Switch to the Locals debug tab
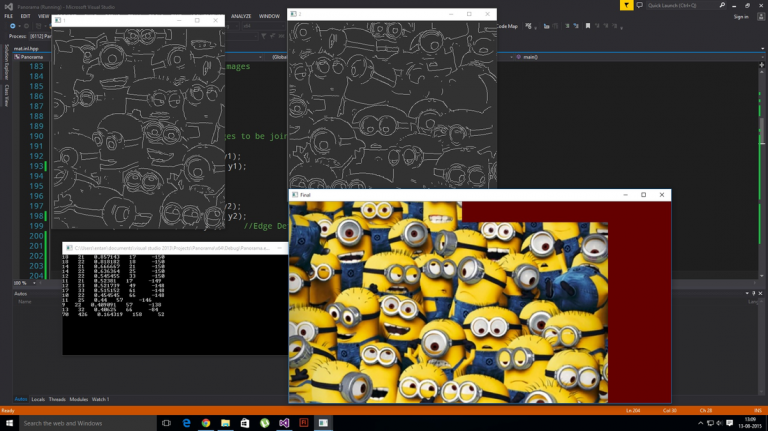Viewport: 768px width, 431px height. (38, 399)
